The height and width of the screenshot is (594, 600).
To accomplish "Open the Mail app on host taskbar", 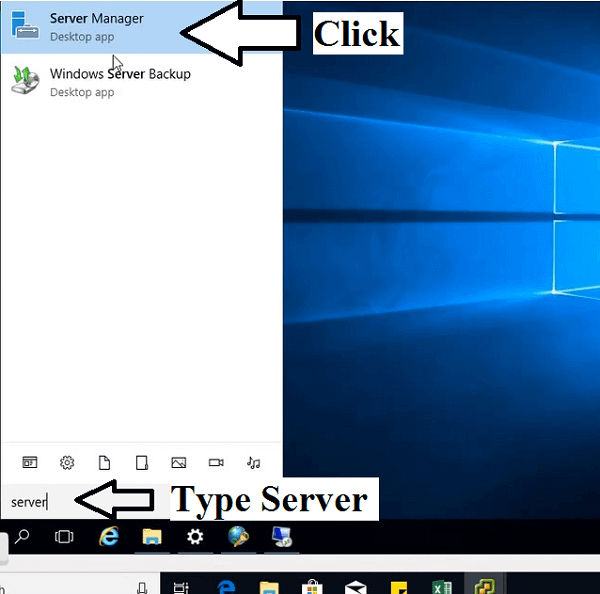I will click(x=355, y=587).
